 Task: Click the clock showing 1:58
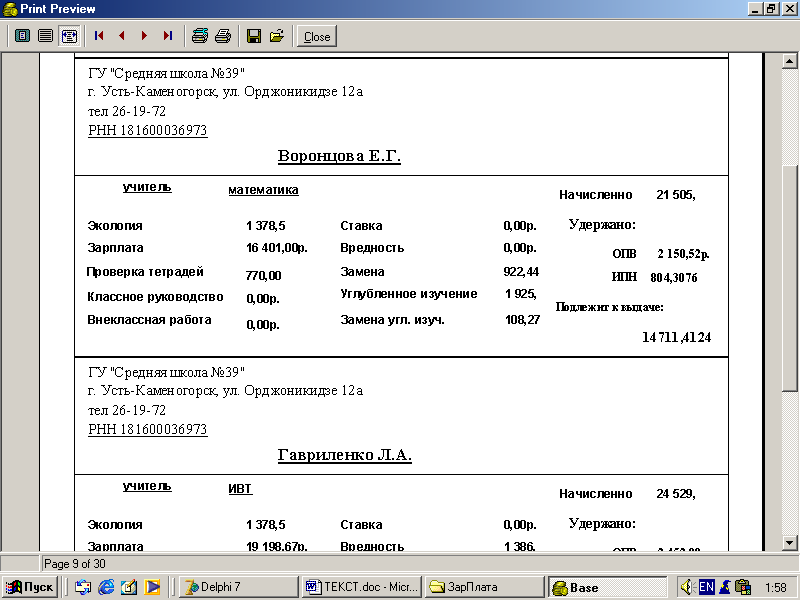(776, 588)
